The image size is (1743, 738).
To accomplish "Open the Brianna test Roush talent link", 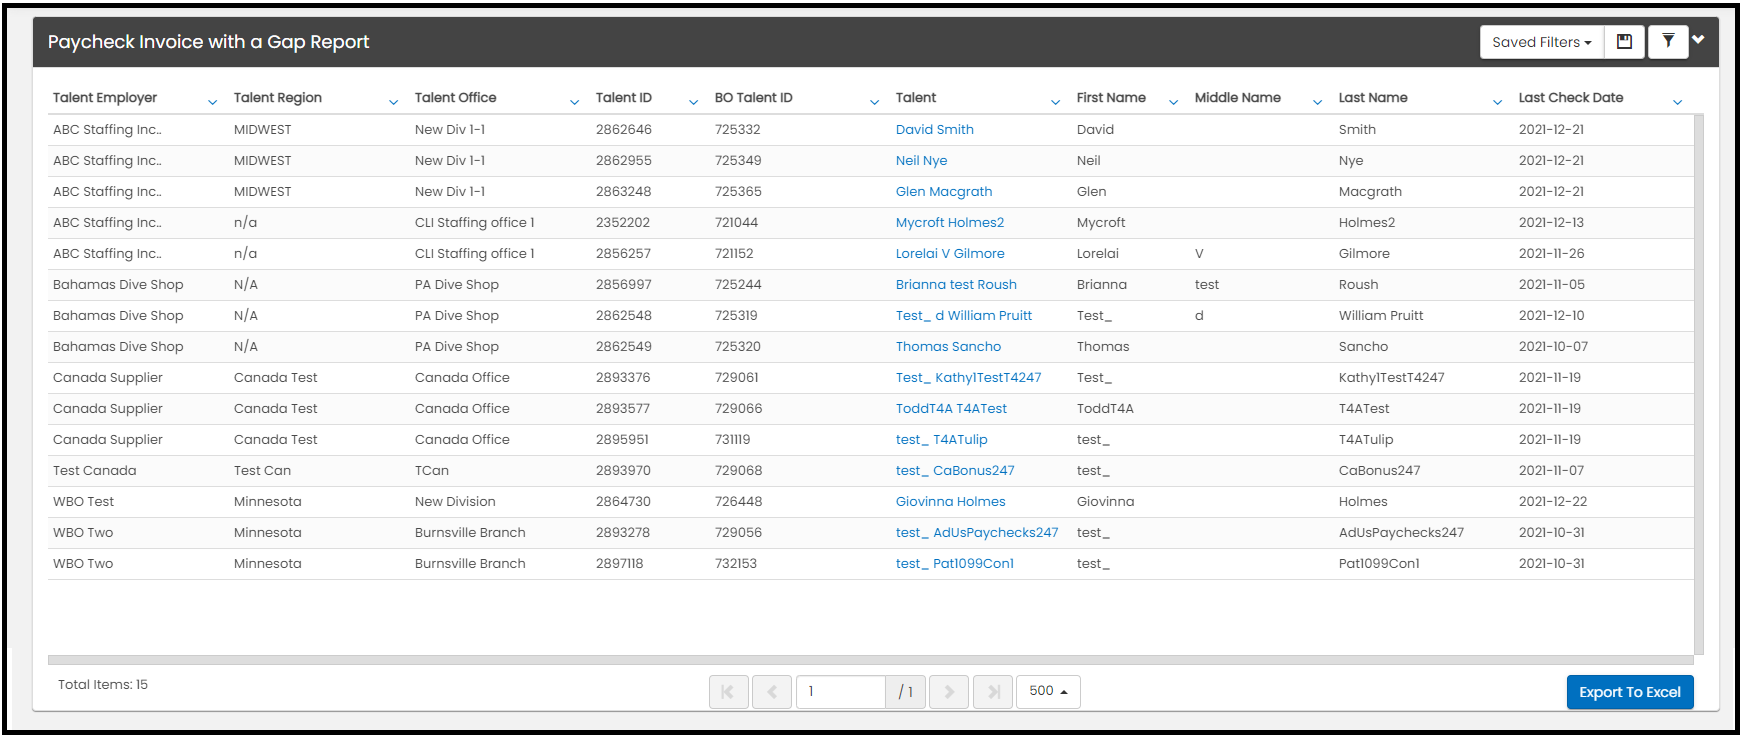I will tap(956, 284).
